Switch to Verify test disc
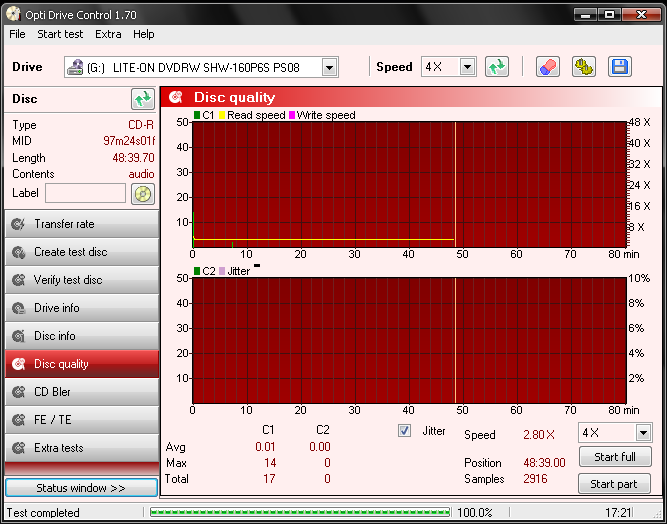Image resolution: width=667 pixels, height=524 pixels. [82, 280]
